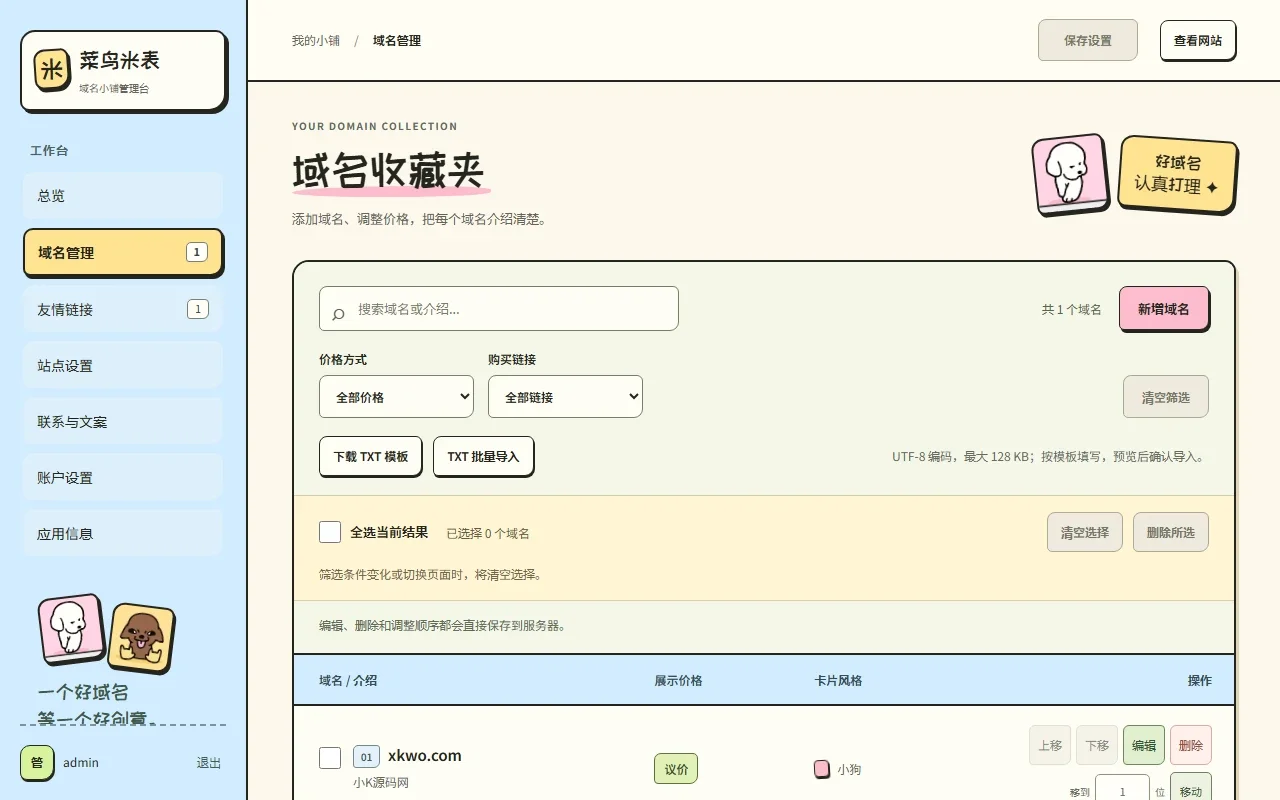The image size is (1280, 800).
Task: Click 上移 for xkwo.com
Action: tap(1050, 745)
